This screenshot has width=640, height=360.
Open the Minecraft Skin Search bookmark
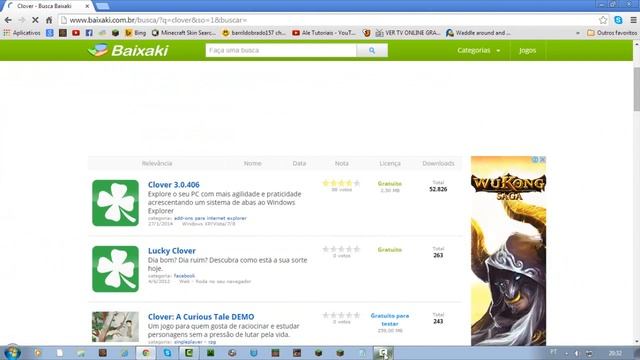[184, 33]
